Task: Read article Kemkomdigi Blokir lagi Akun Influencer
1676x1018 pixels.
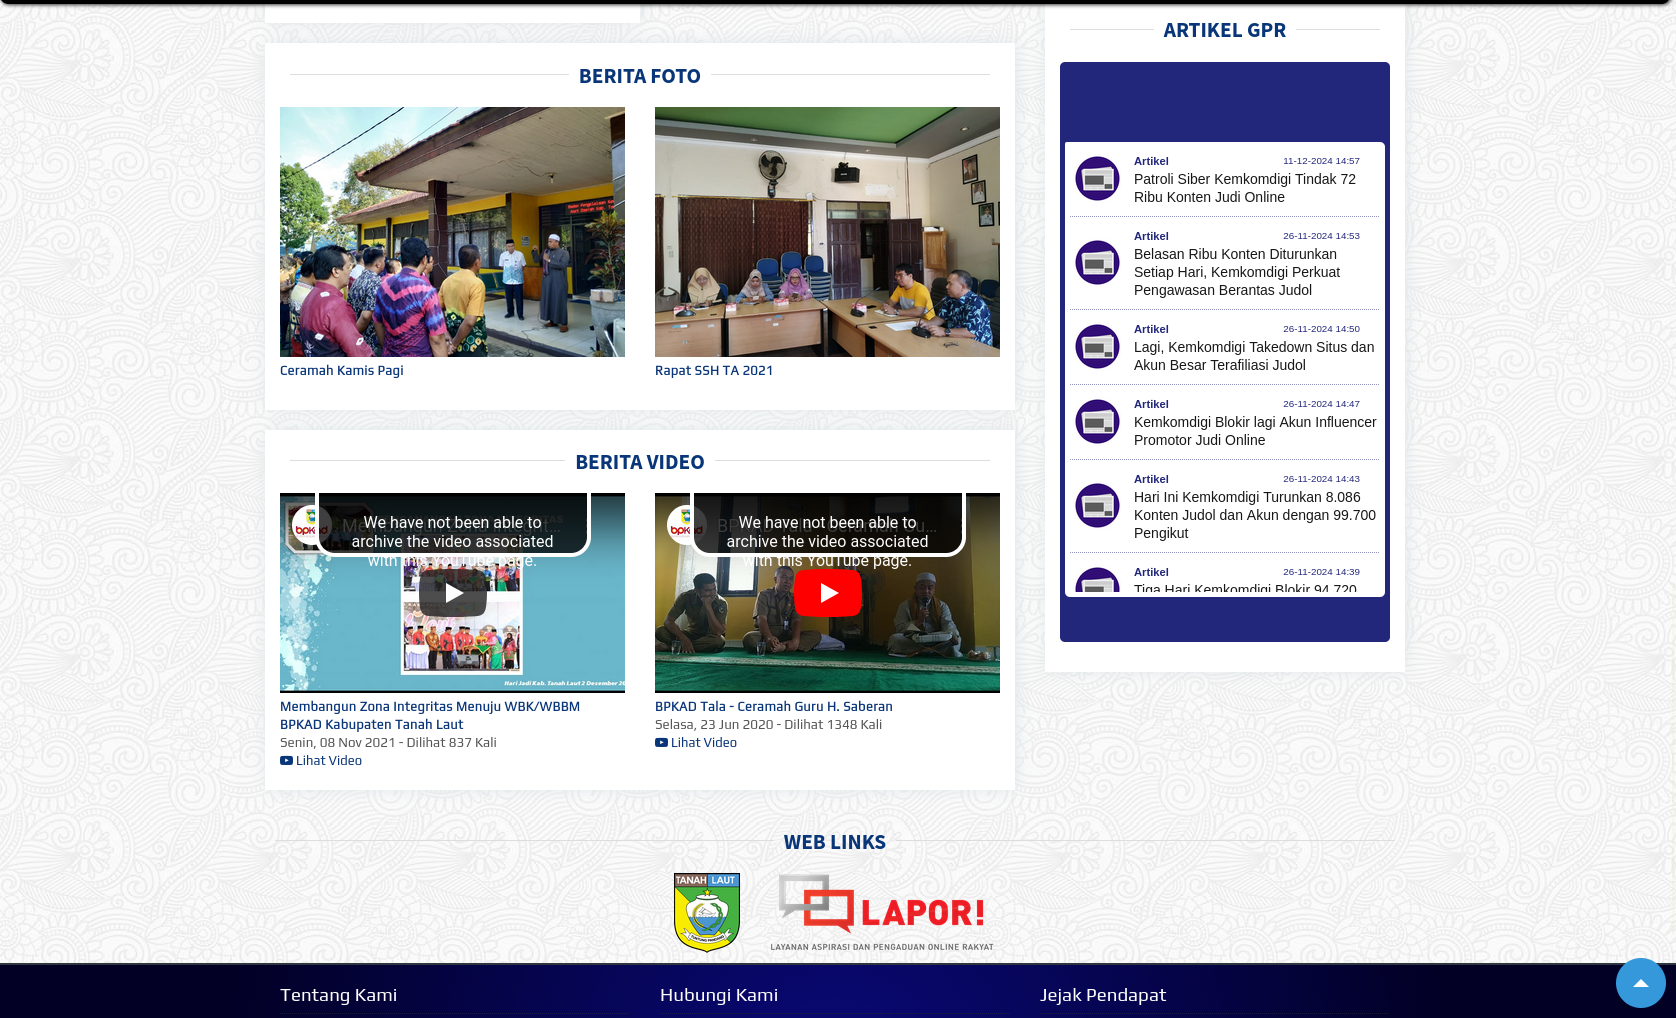Action: point(1255,431)
